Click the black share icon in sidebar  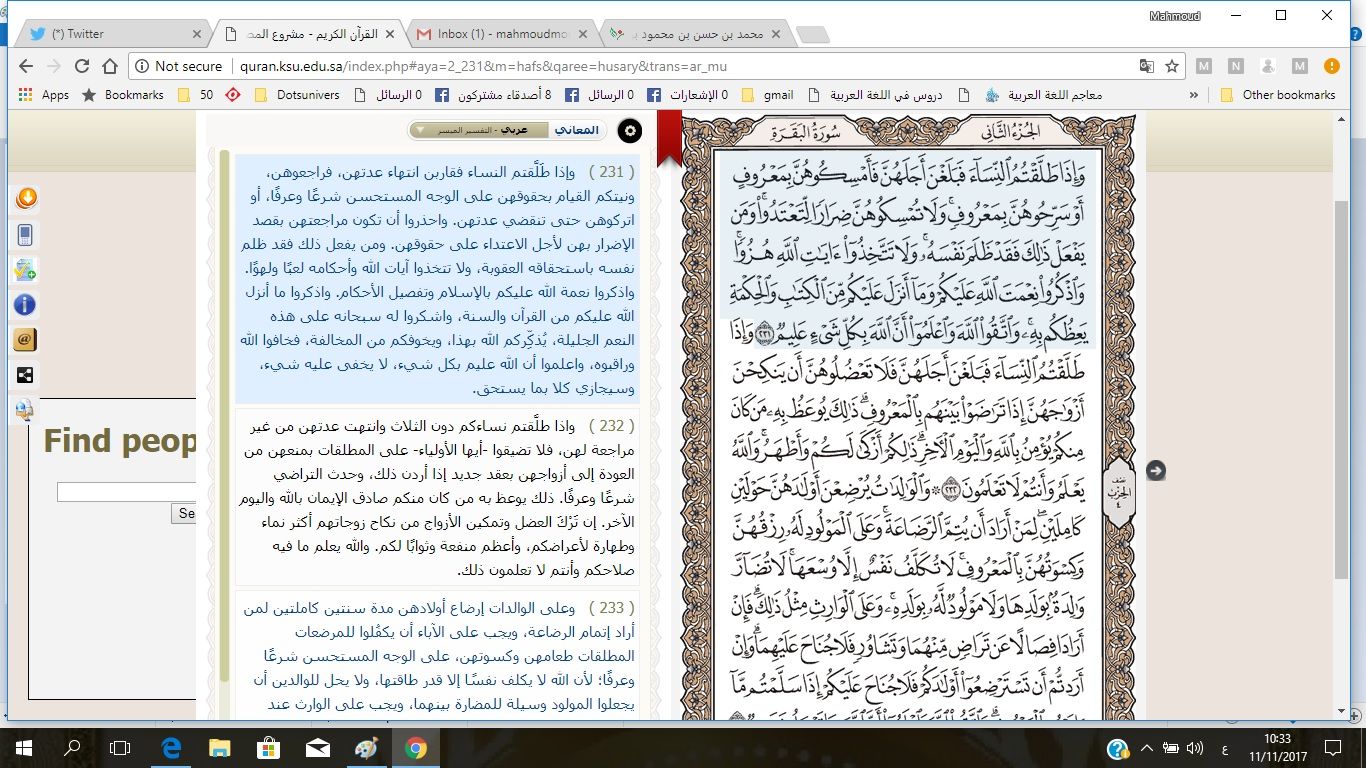[26, 375]
